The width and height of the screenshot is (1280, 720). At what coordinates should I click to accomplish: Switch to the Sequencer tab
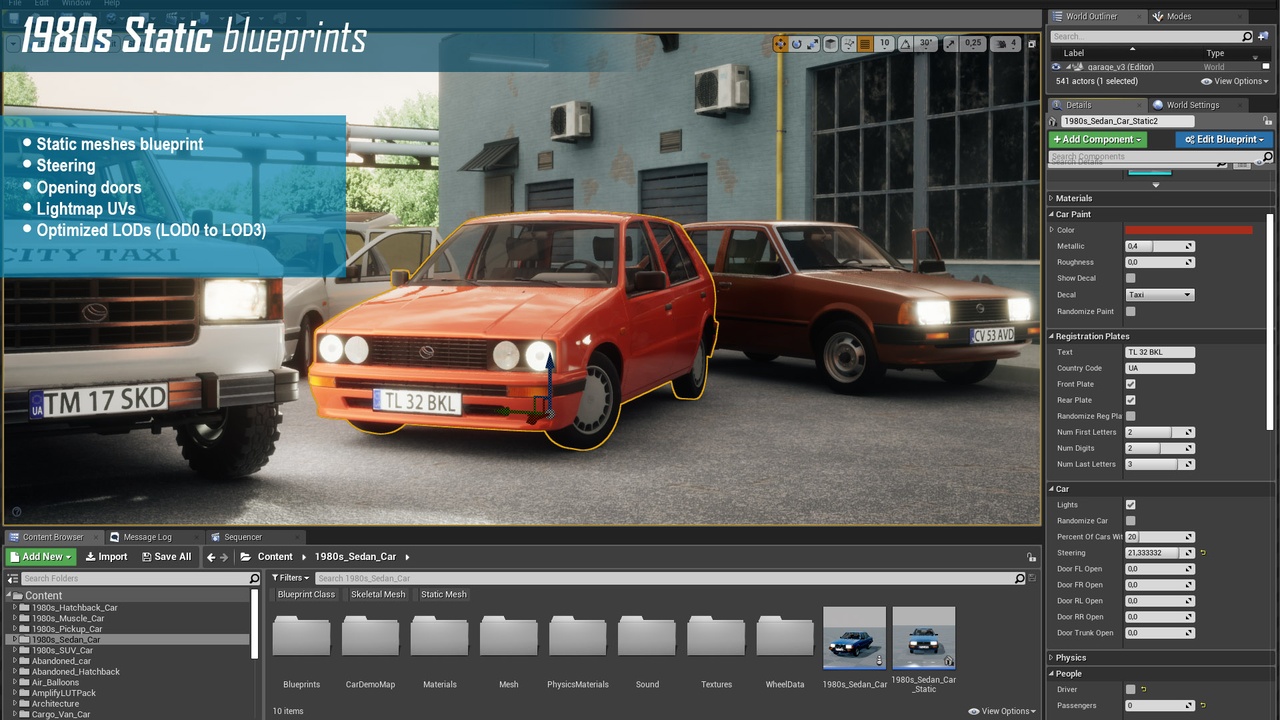242,537
